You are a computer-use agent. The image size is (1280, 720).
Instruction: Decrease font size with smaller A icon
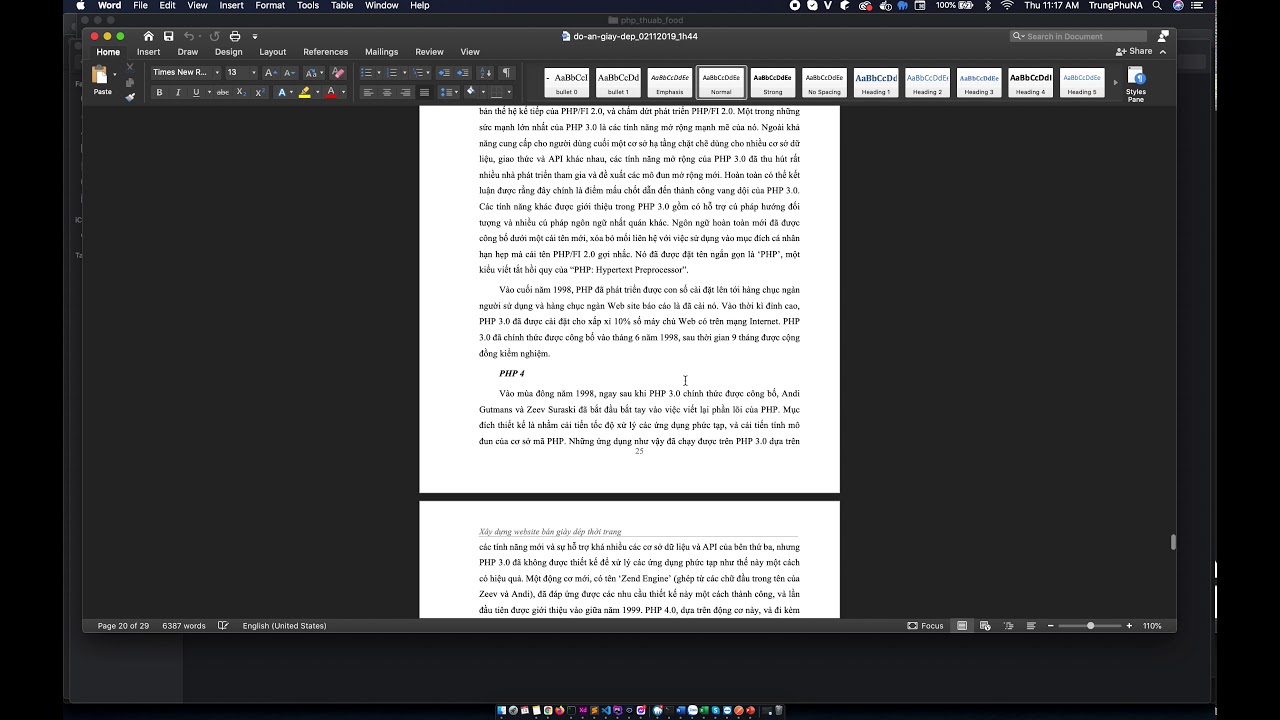289,73
